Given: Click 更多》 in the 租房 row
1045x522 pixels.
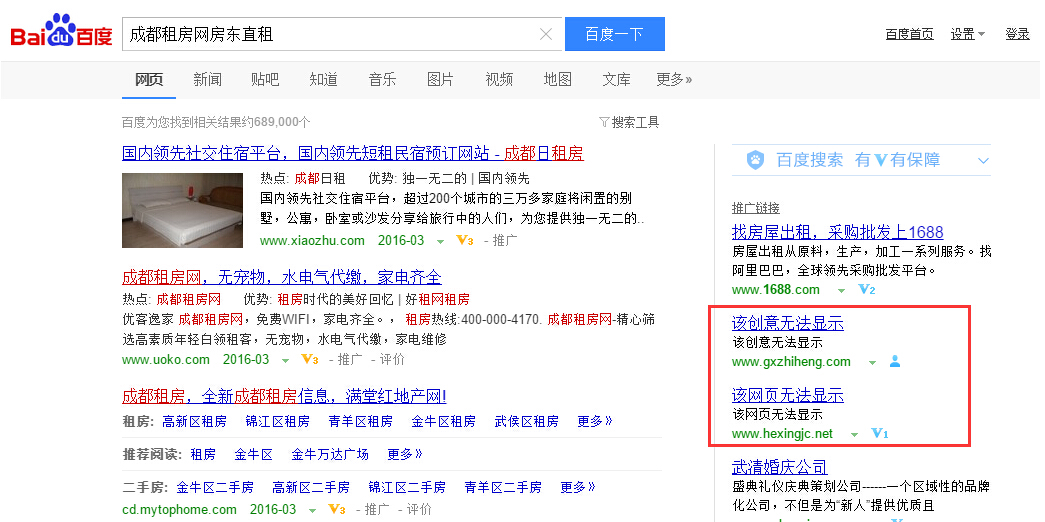Looking at the screenshot, I should tap(595, 421).
